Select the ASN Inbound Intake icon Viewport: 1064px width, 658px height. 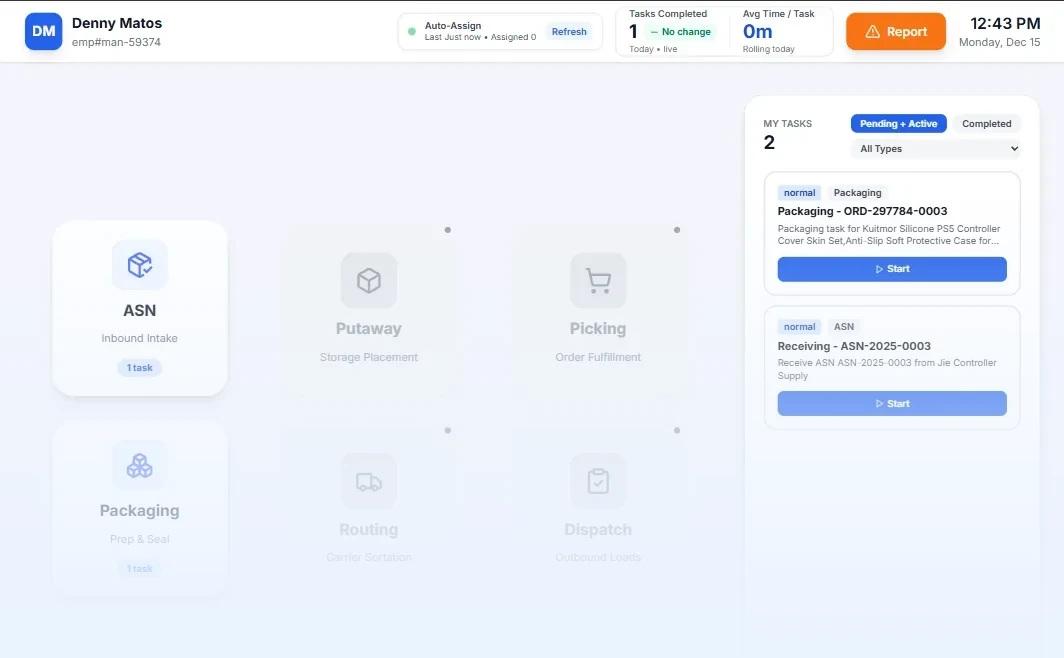click(139, 265)
